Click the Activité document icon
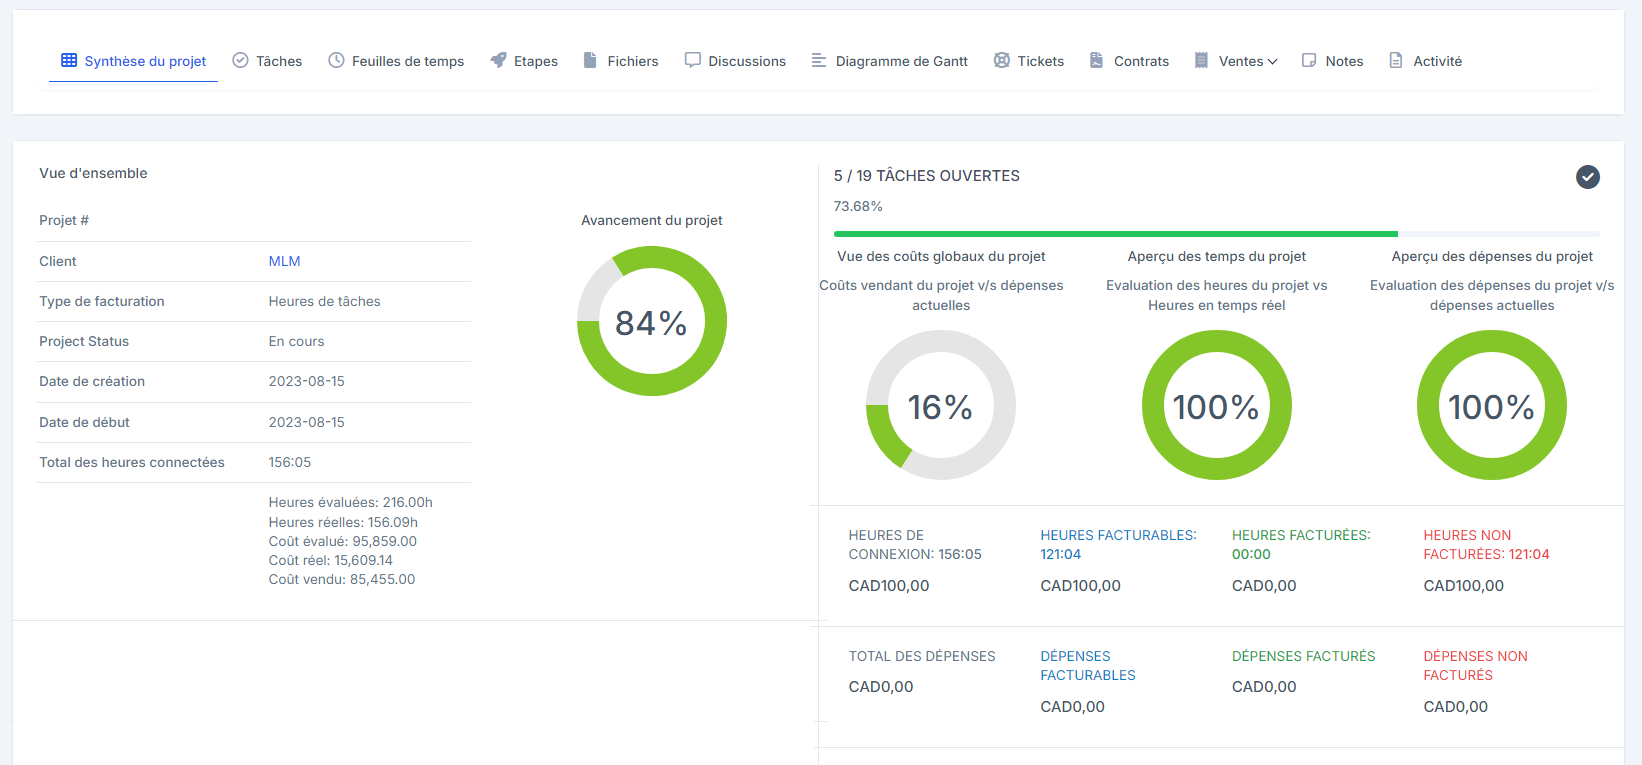 point(1396,60)
